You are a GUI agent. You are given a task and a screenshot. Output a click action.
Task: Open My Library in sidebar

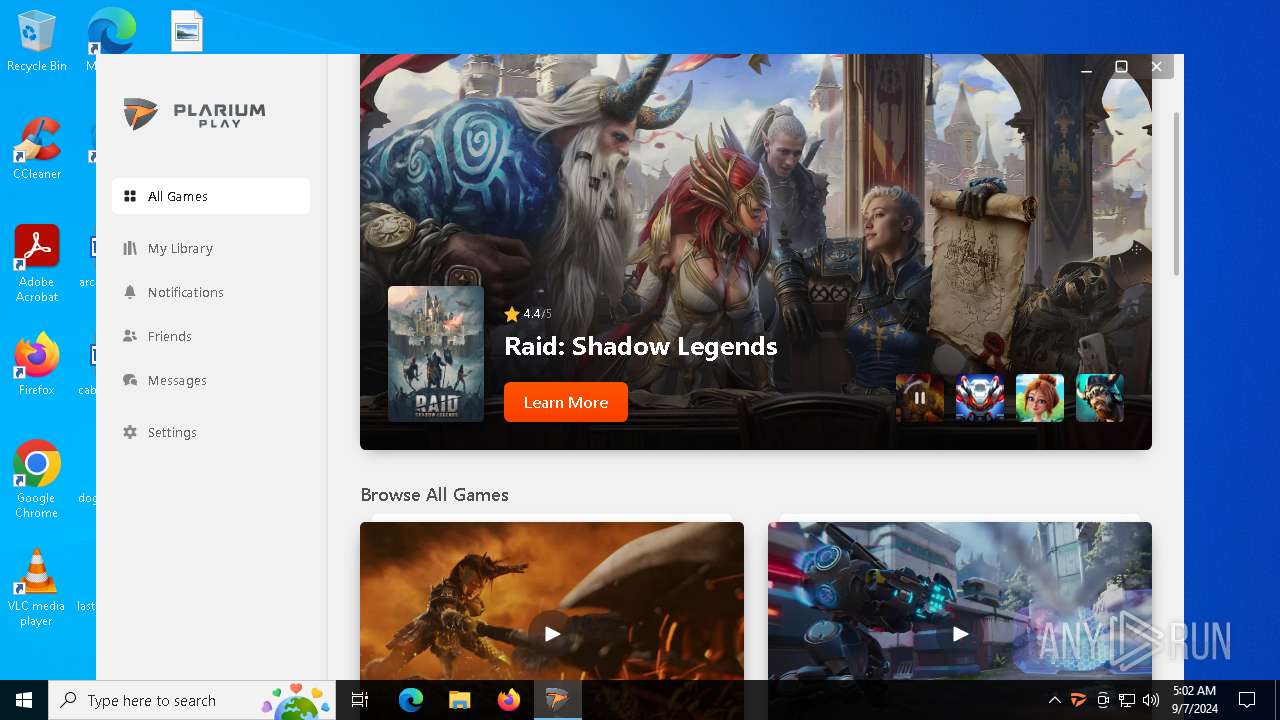click(x=211, y=248)
